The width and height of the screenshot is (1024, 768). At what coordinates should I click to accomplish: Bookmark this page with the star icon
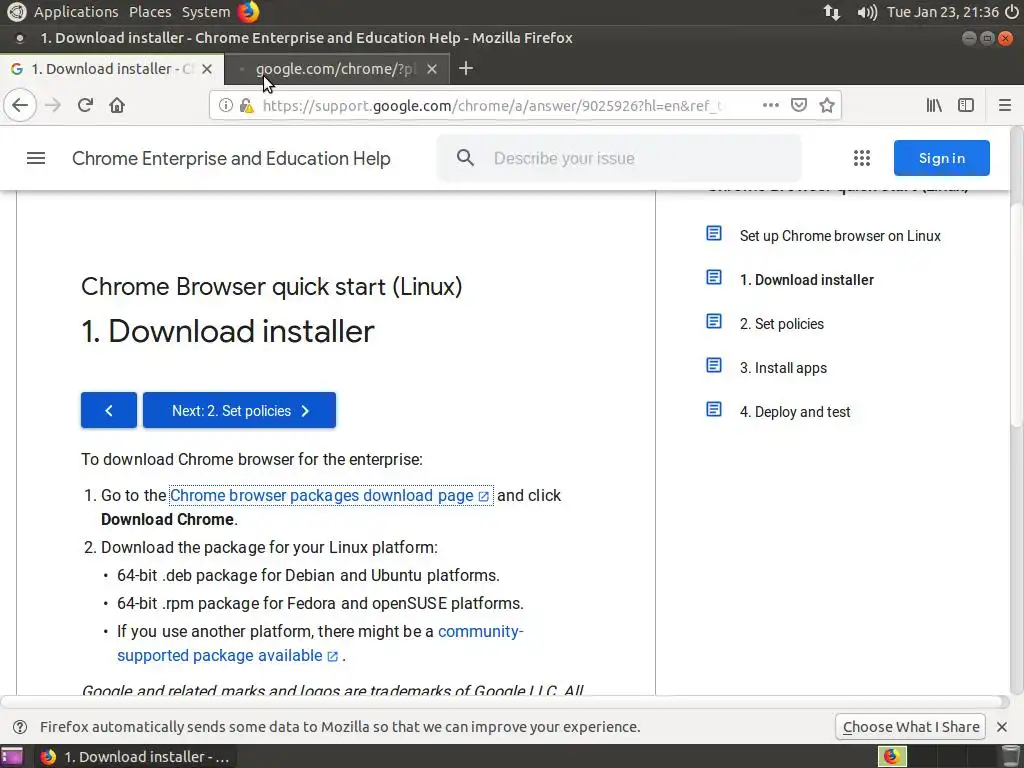(827, 105)
